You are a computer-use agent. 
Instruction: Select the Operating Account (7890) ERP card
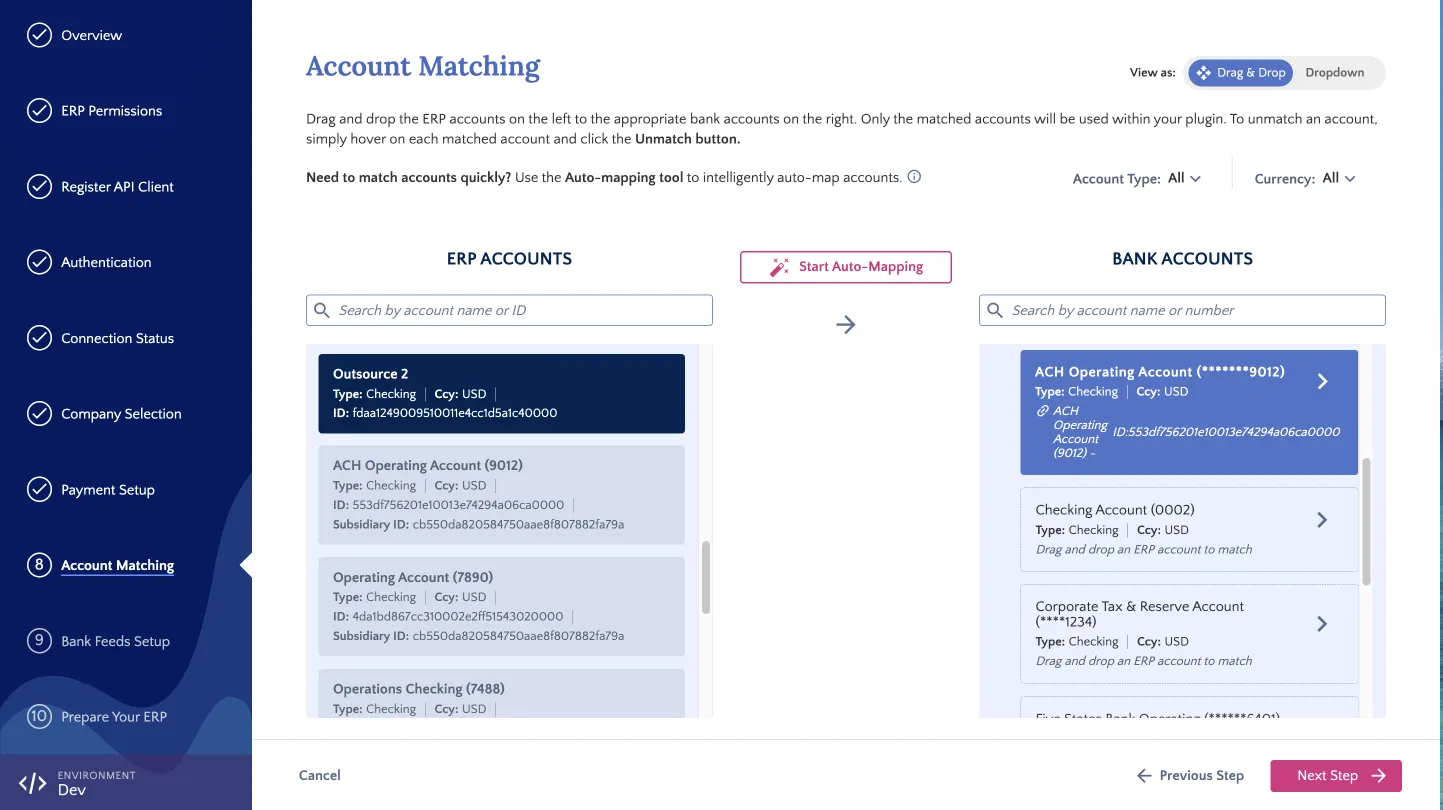click(502, 606)
